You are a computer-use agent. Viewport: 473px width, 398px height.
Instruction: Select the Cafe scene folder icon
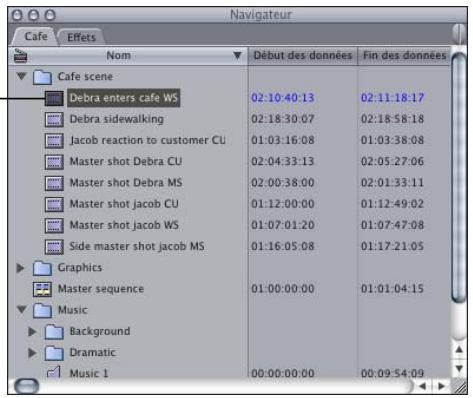[42, 77]
